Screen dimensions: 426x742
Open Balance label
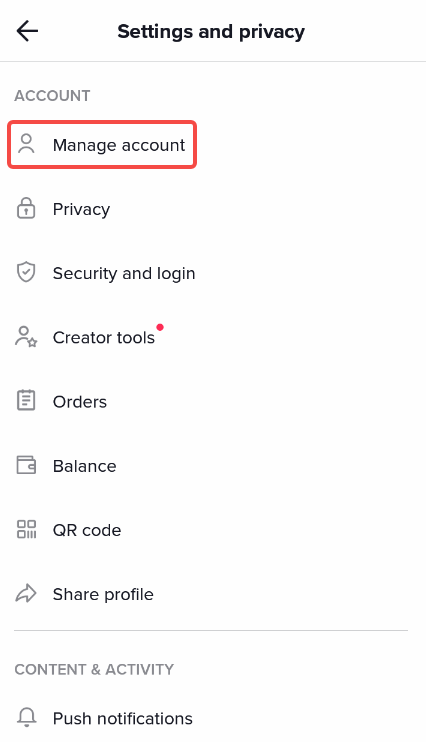tap(85, 466)
